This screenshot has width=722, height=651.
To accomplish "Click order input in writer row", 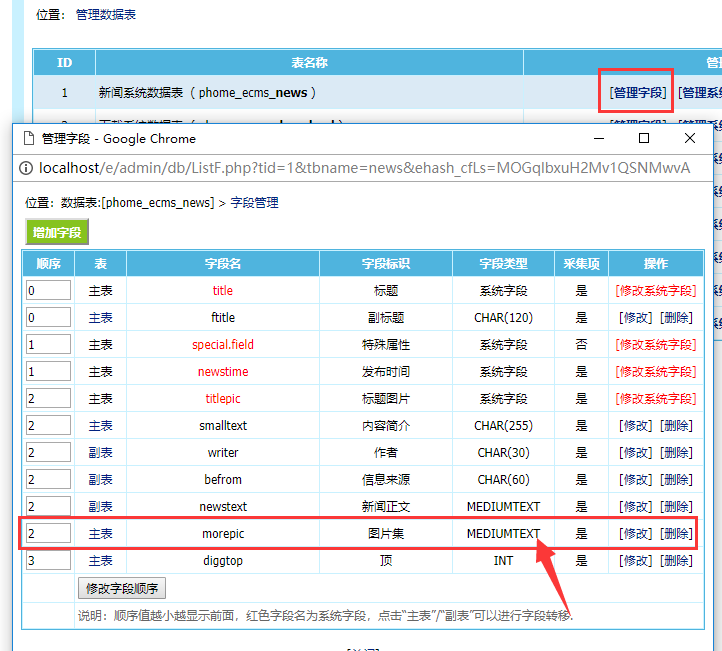I will pos(48,452).
